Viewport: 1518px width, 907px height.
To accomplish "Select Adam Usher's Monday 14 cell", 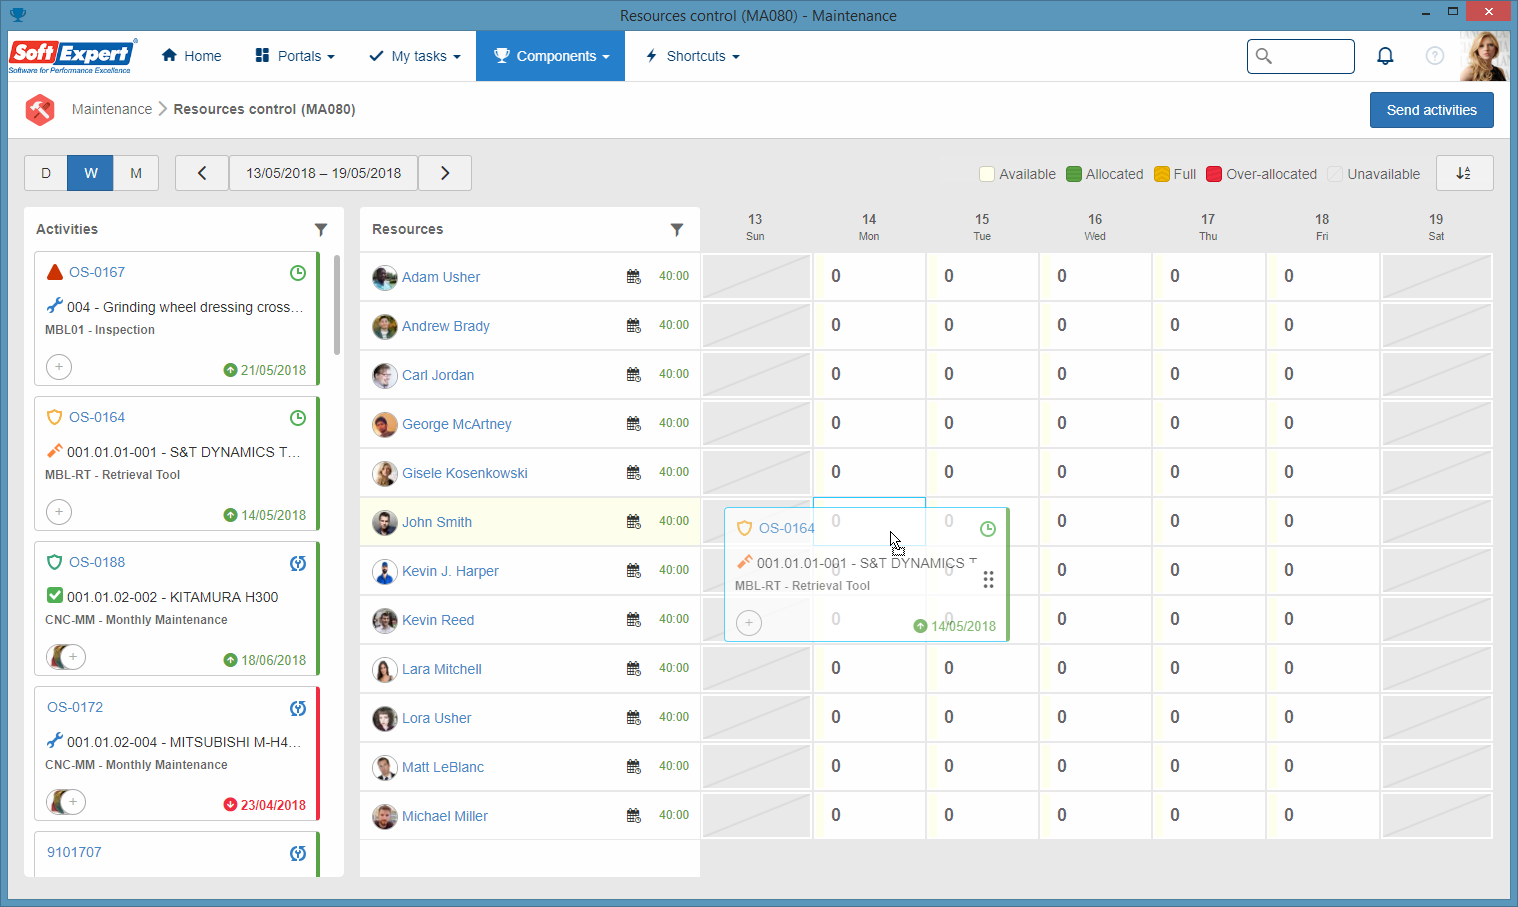I will coord(869,276).
